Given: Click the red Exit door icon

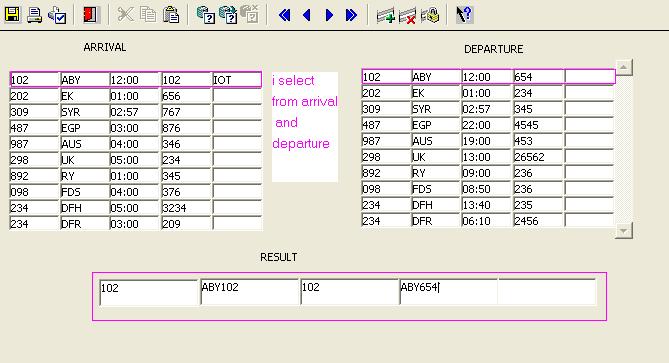Looking at the screenshot, I should (90, 15).
